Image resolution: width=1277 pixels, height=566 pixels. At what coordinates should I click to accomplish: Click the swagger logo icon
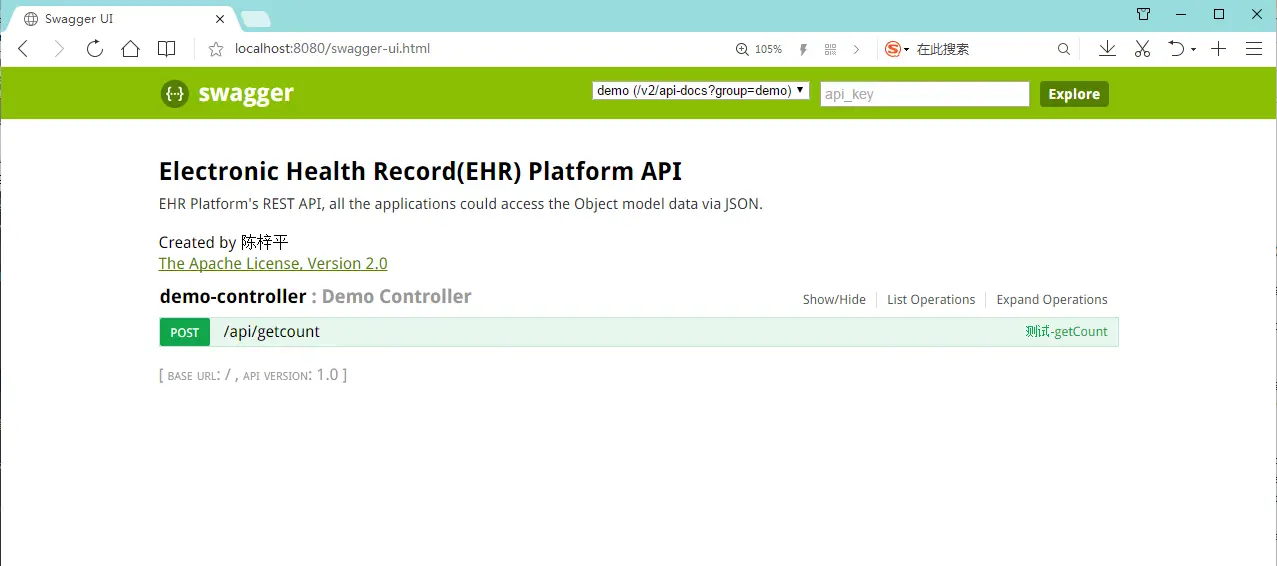[x=174, y=94]
